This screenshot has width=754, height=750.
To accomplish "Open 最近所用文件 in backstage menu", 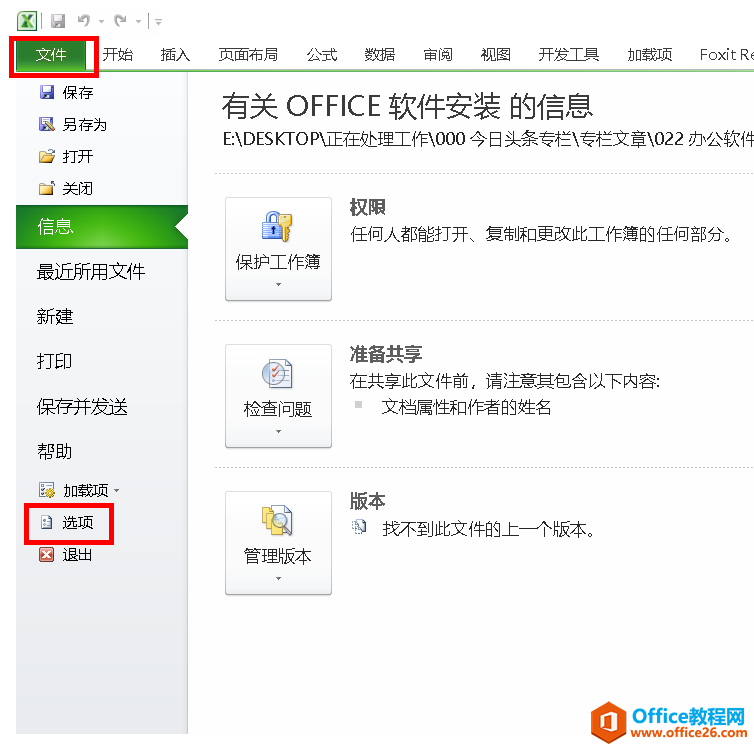I will pos(91,272).
